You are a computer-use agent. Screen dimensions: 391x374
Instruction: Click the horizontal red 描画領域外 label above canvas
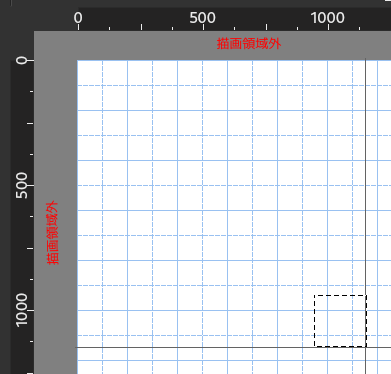[x=249, y=44]
